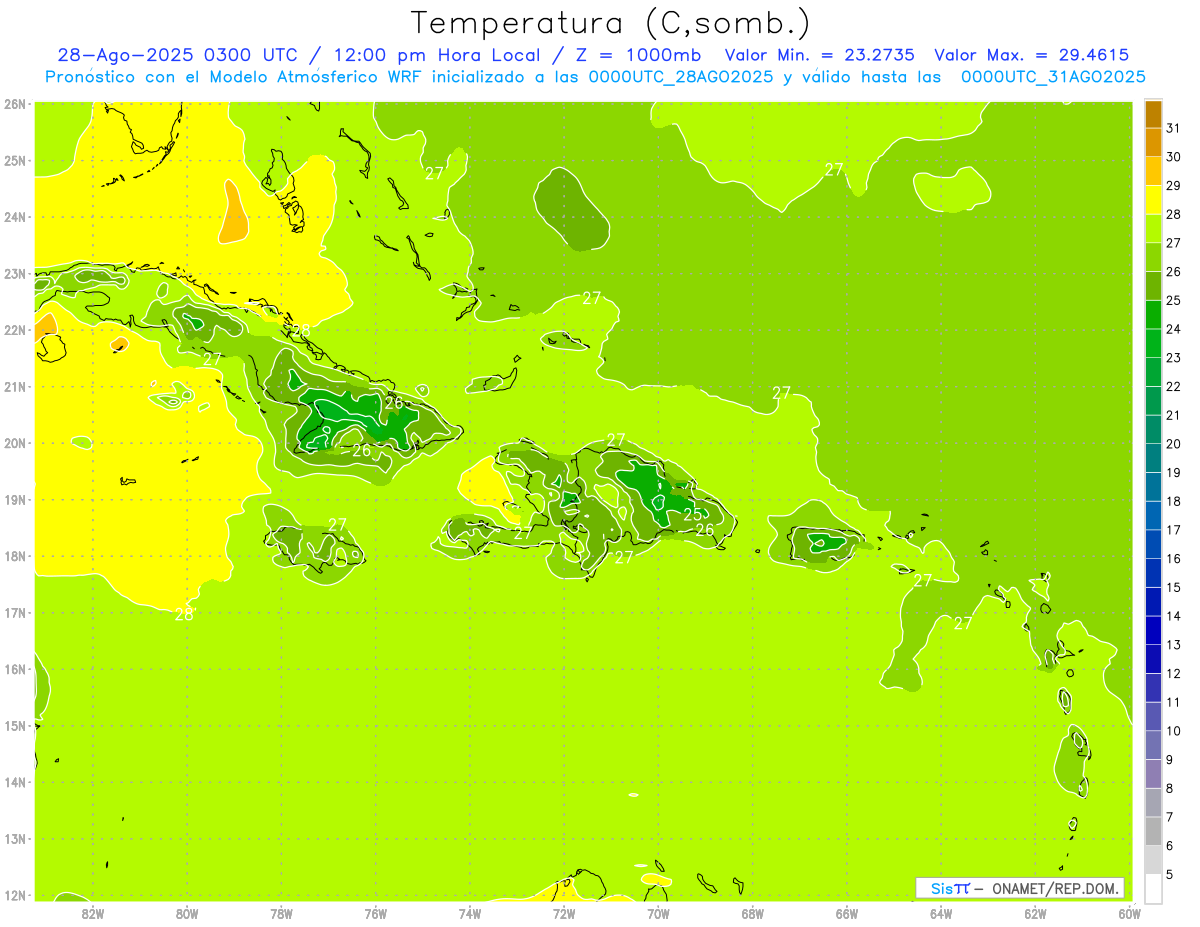
Task: Click the "62W" longitude axis label
Action: [1036, 913]
